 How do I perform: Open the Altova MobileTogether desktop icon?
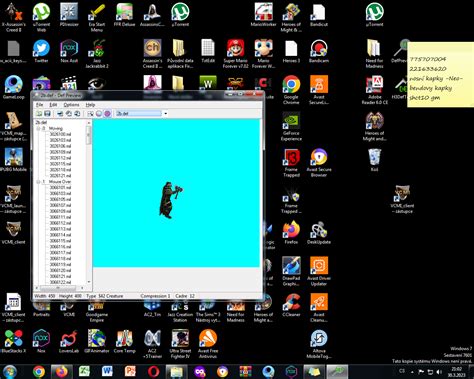(x=319, y=344)
